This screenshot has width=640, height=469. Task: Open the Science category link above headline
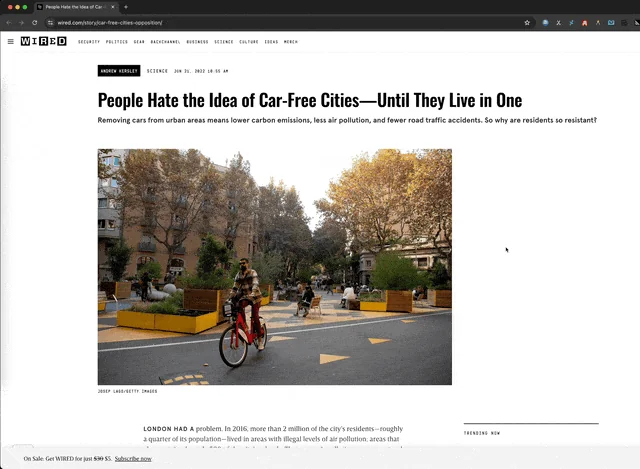pos(157,71)
